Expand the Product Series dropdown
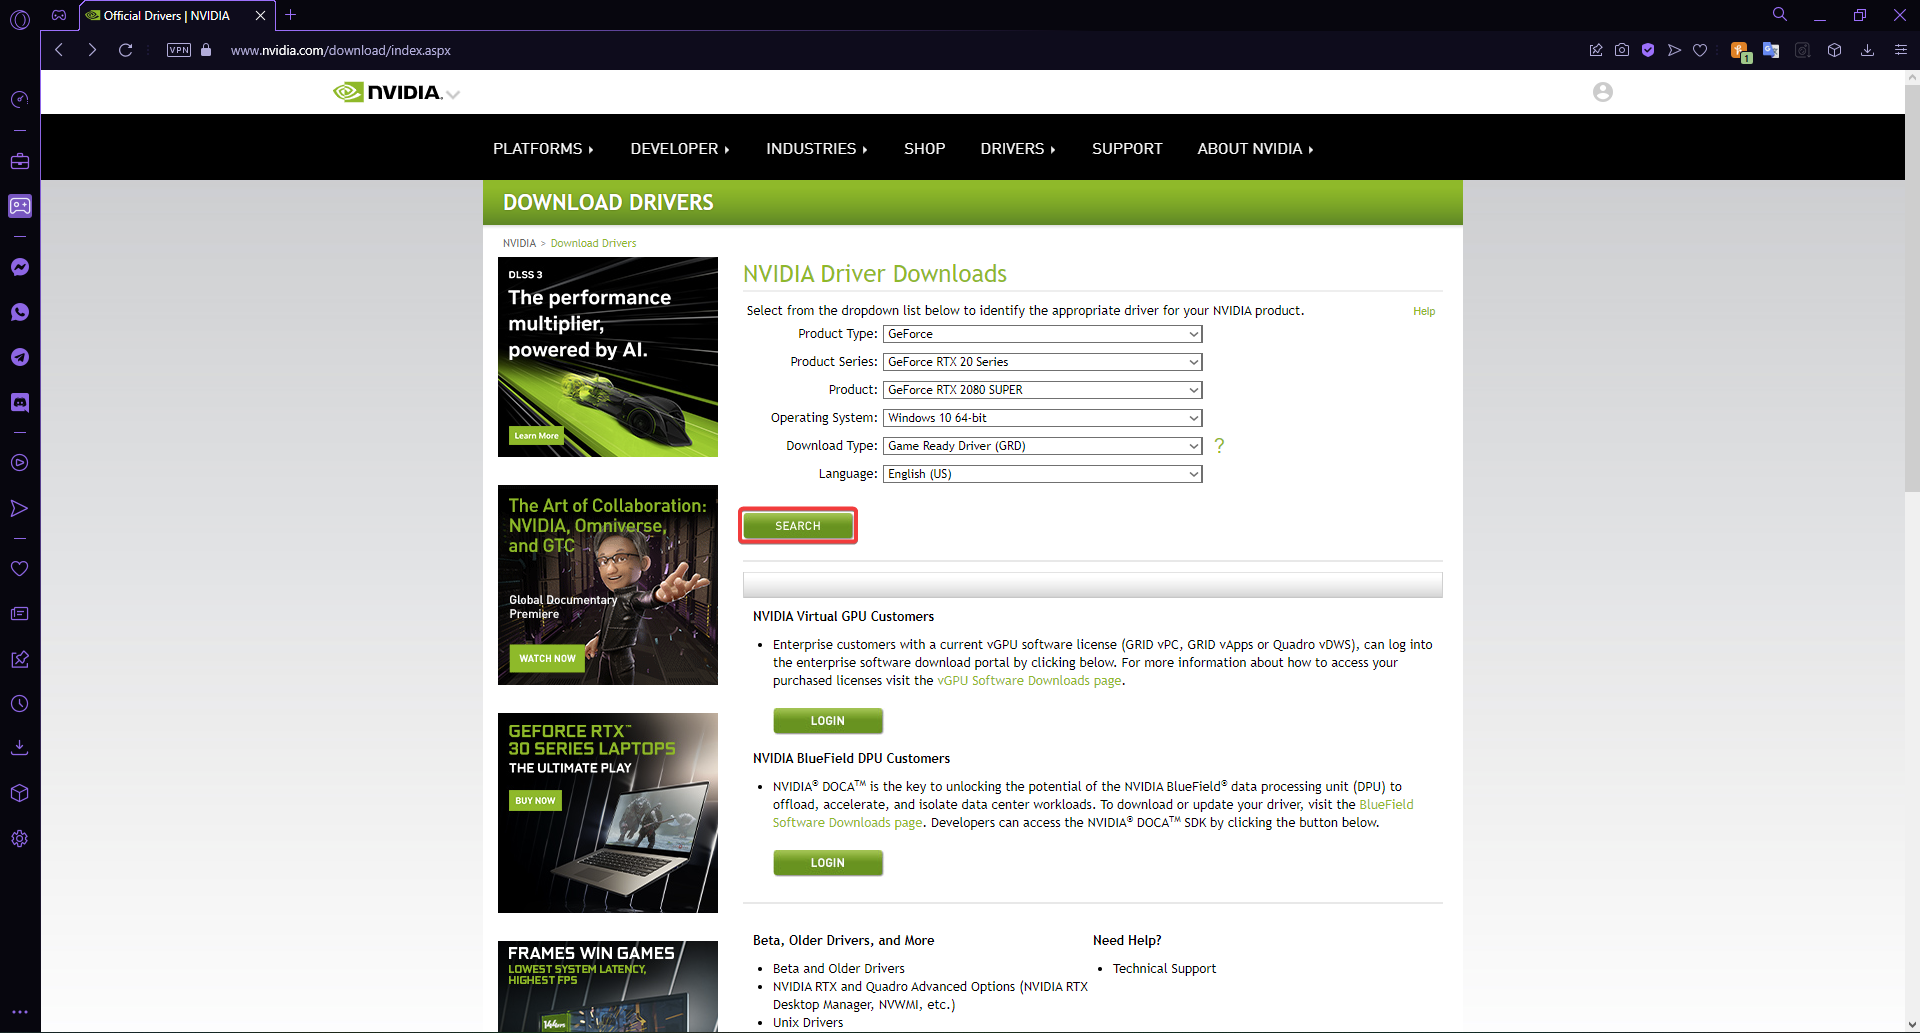 [1043, 362]
